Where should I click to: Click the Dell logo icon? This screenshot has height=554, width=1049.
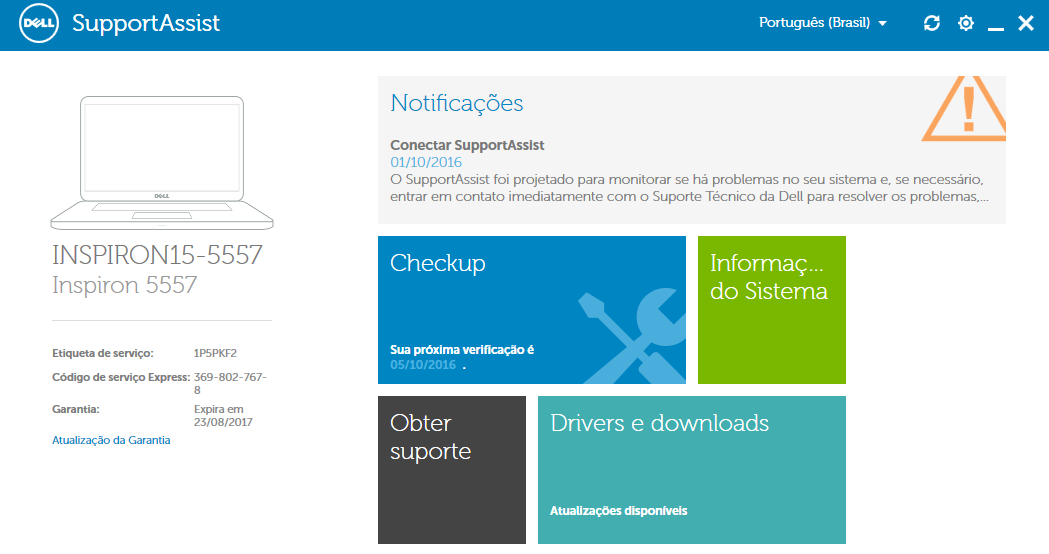[39, 23]
